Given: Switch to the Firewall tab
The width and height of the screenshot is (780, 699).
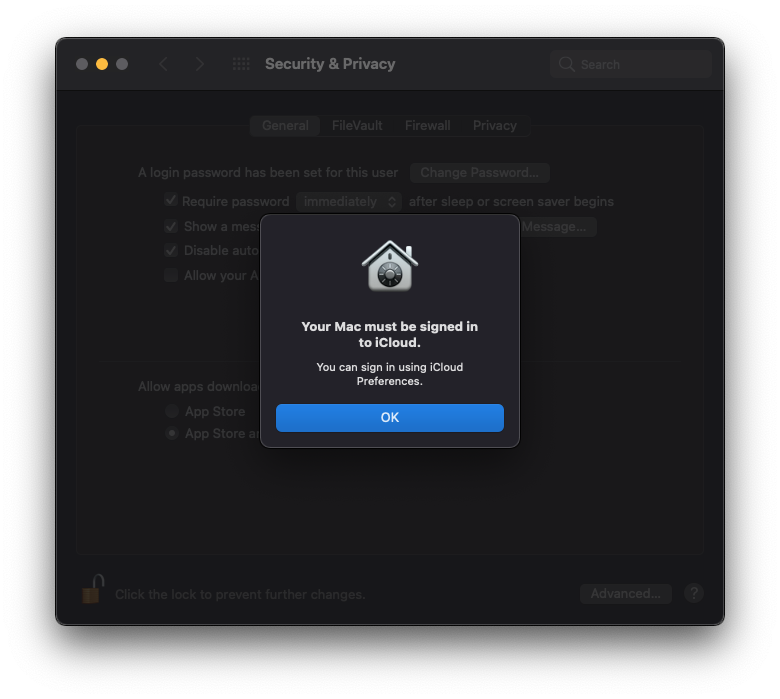Looking at the screenshot, I should [x=427, y=125].
